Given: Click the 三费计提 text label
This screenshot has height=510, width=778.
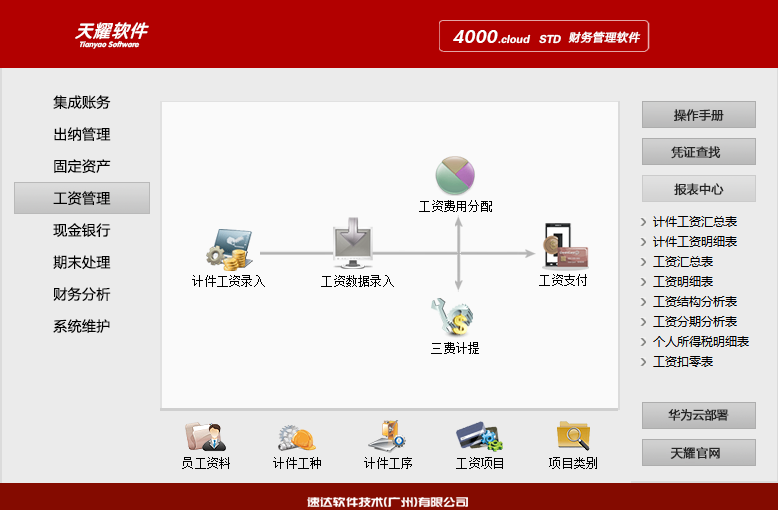Looking at the screenshot, I should [455, 348].
